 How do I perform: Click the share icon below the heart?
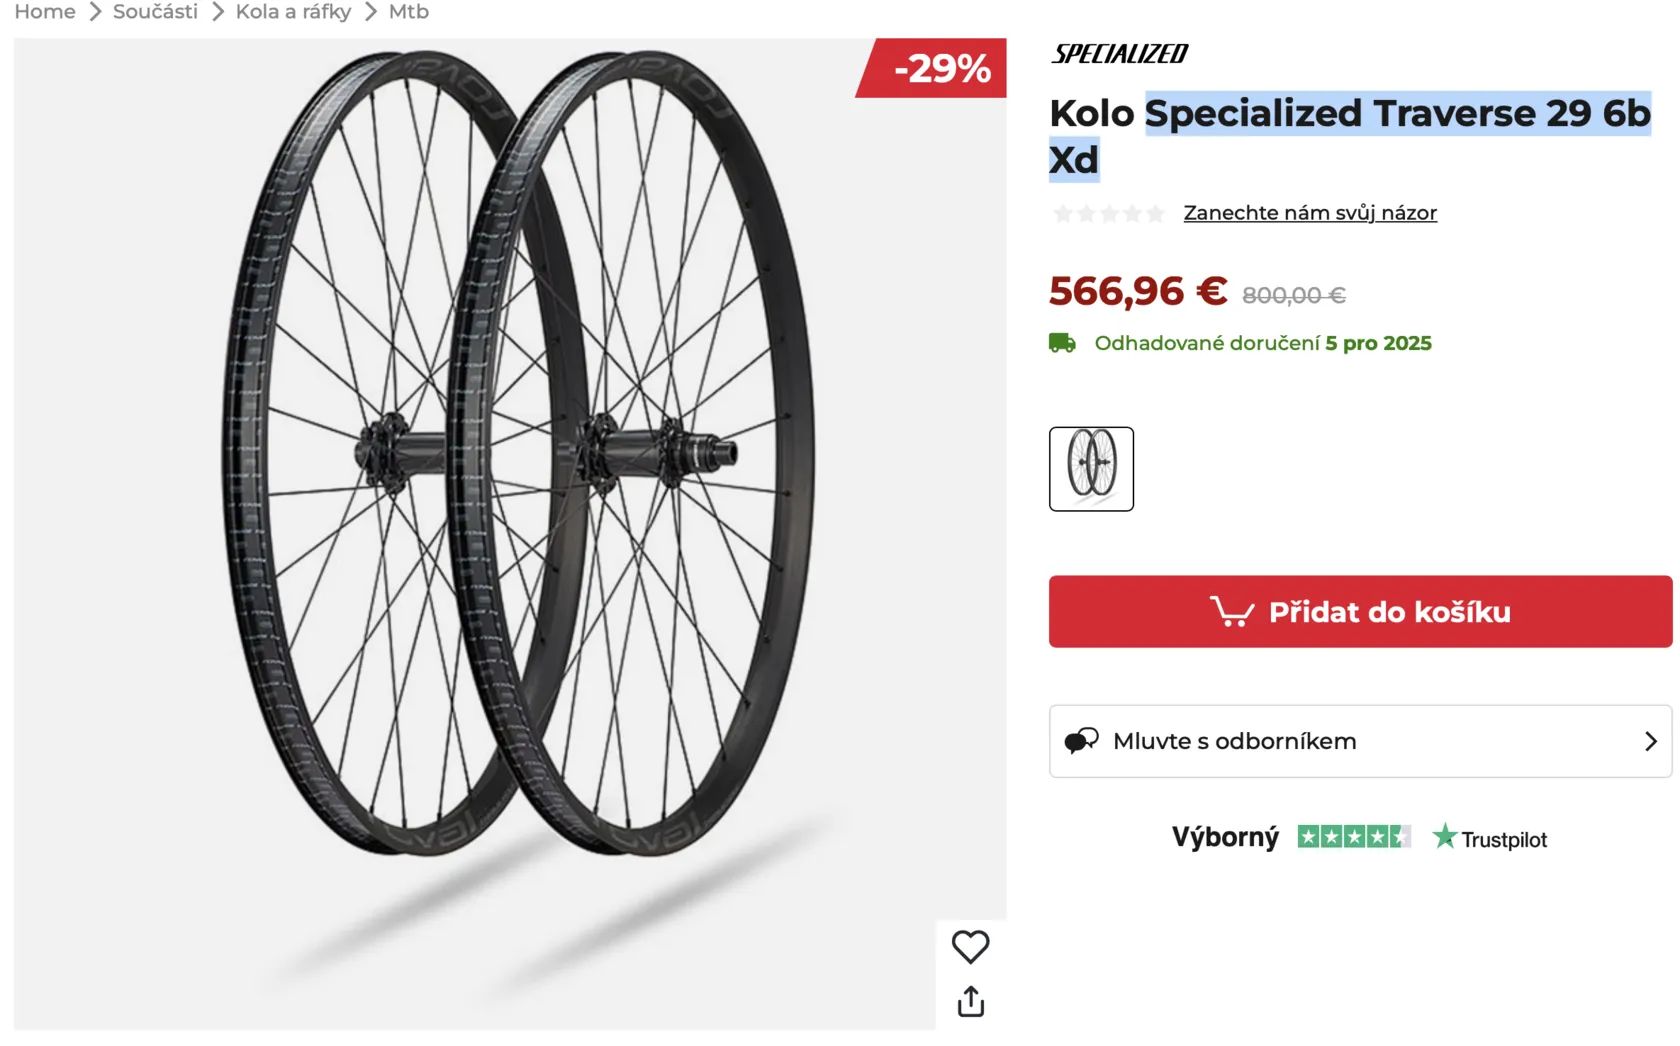point(970,1001)
